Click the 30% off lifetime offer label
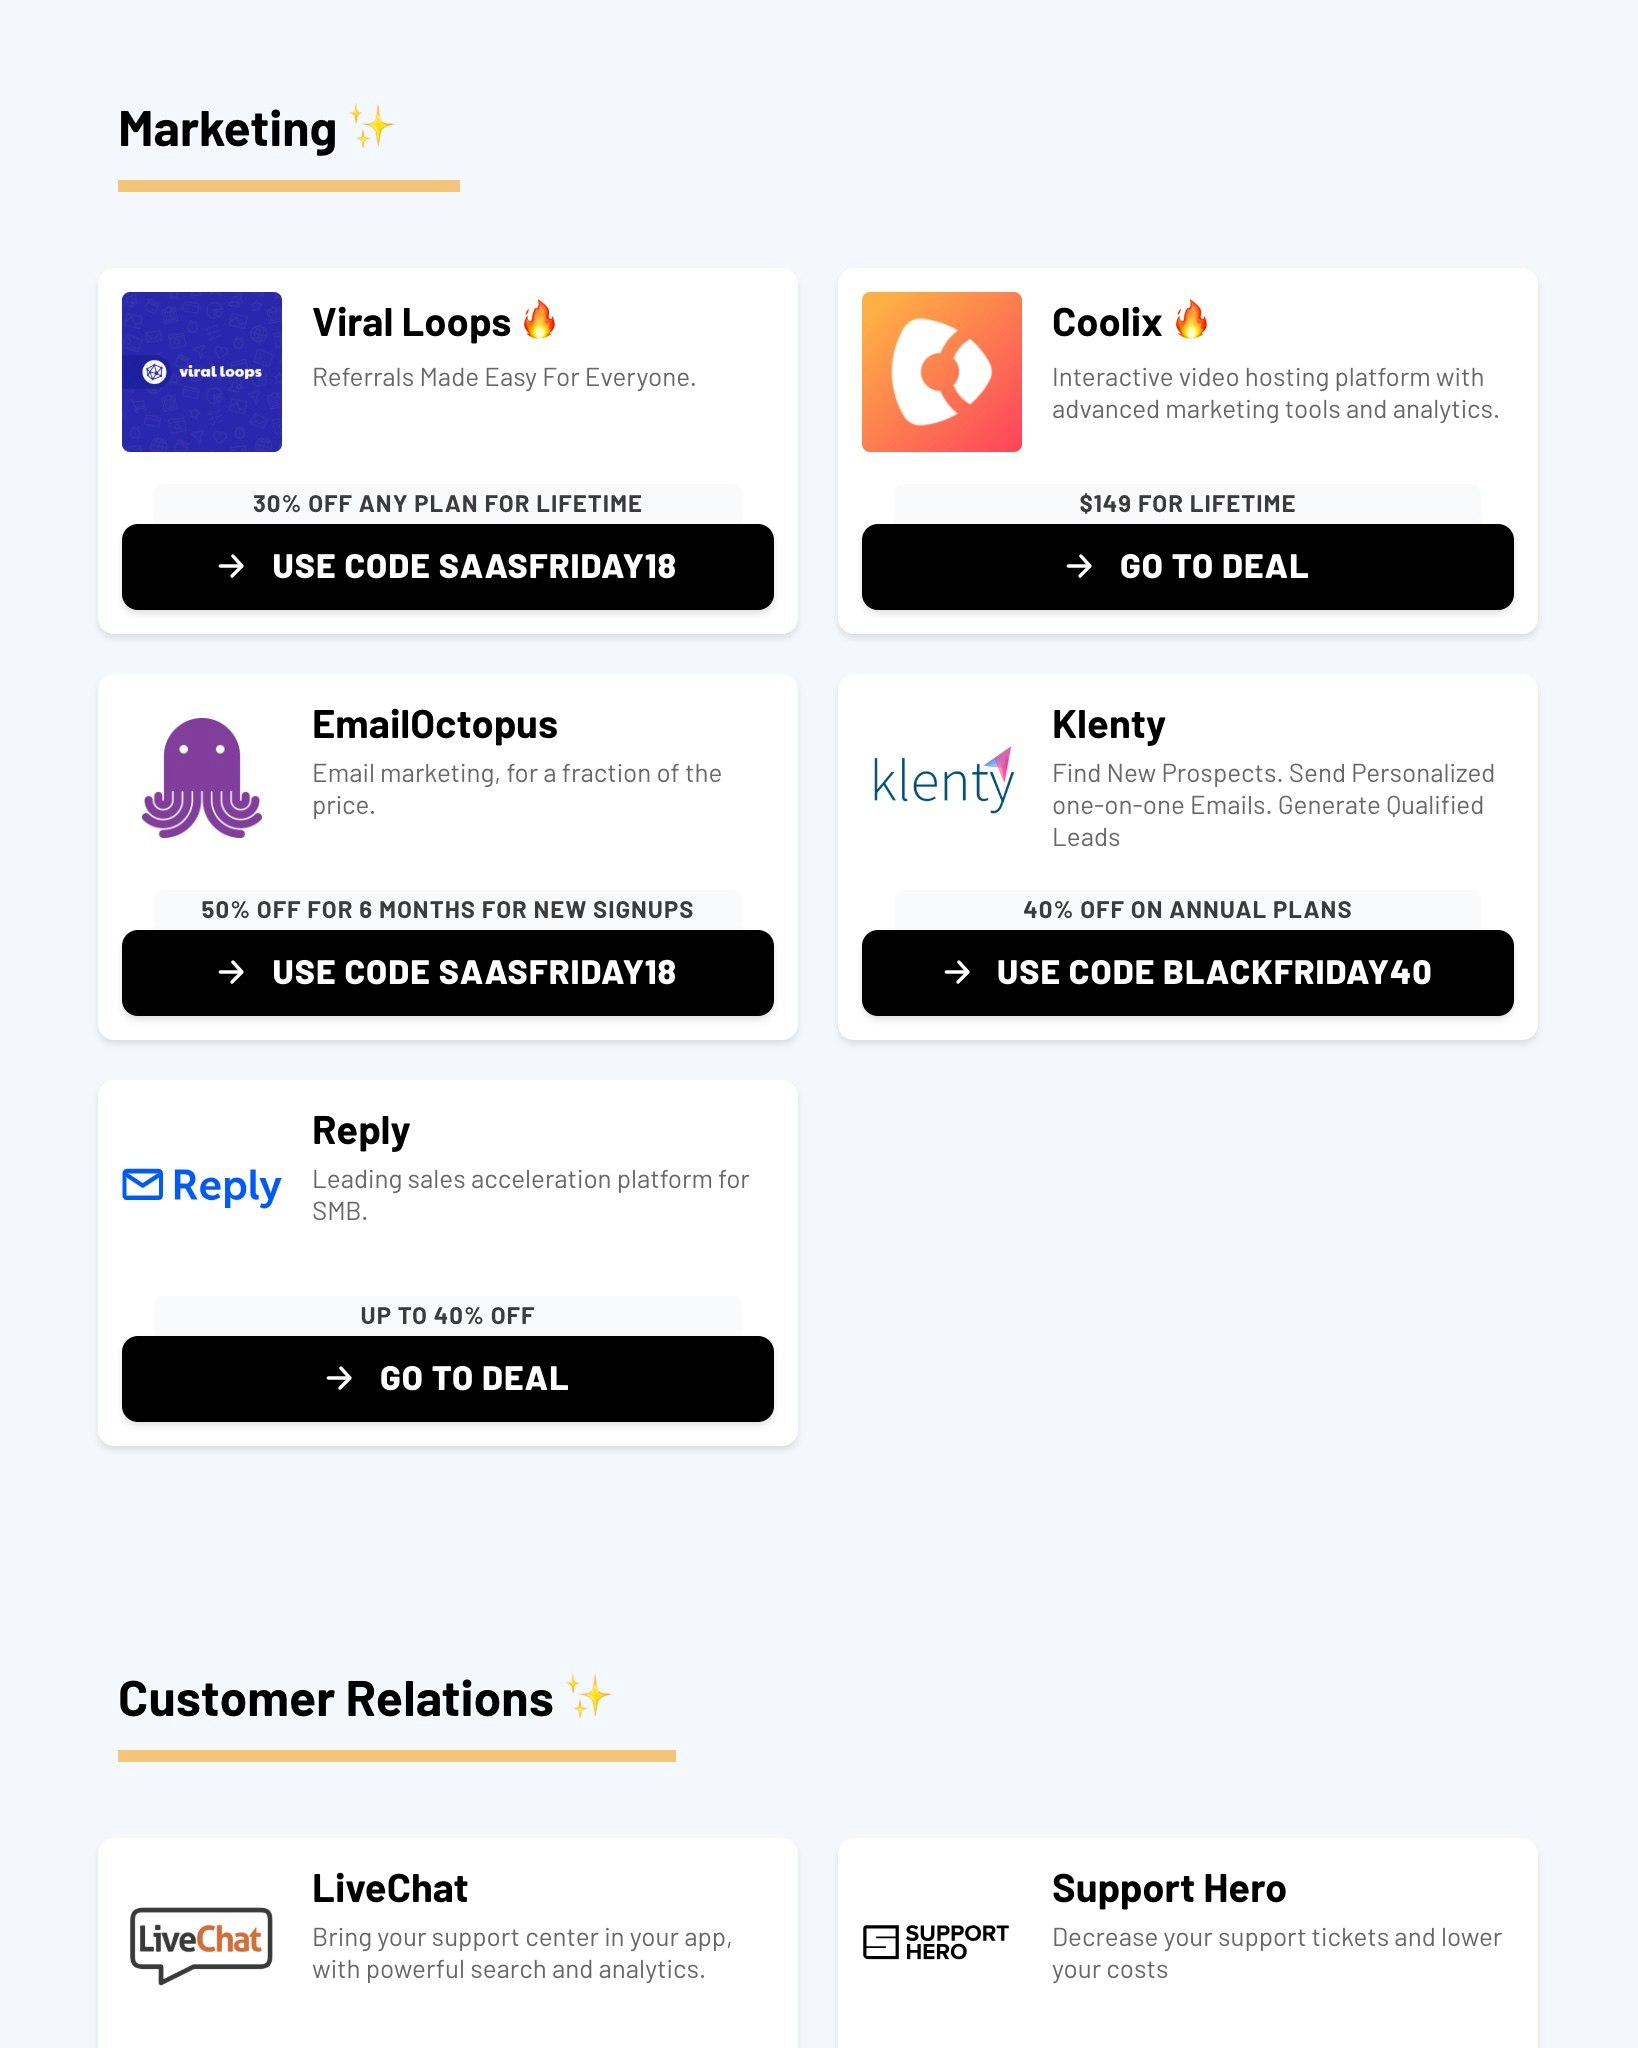Image resolution: width=1638 pixels, height=2048 pixels. click(447, 503)
